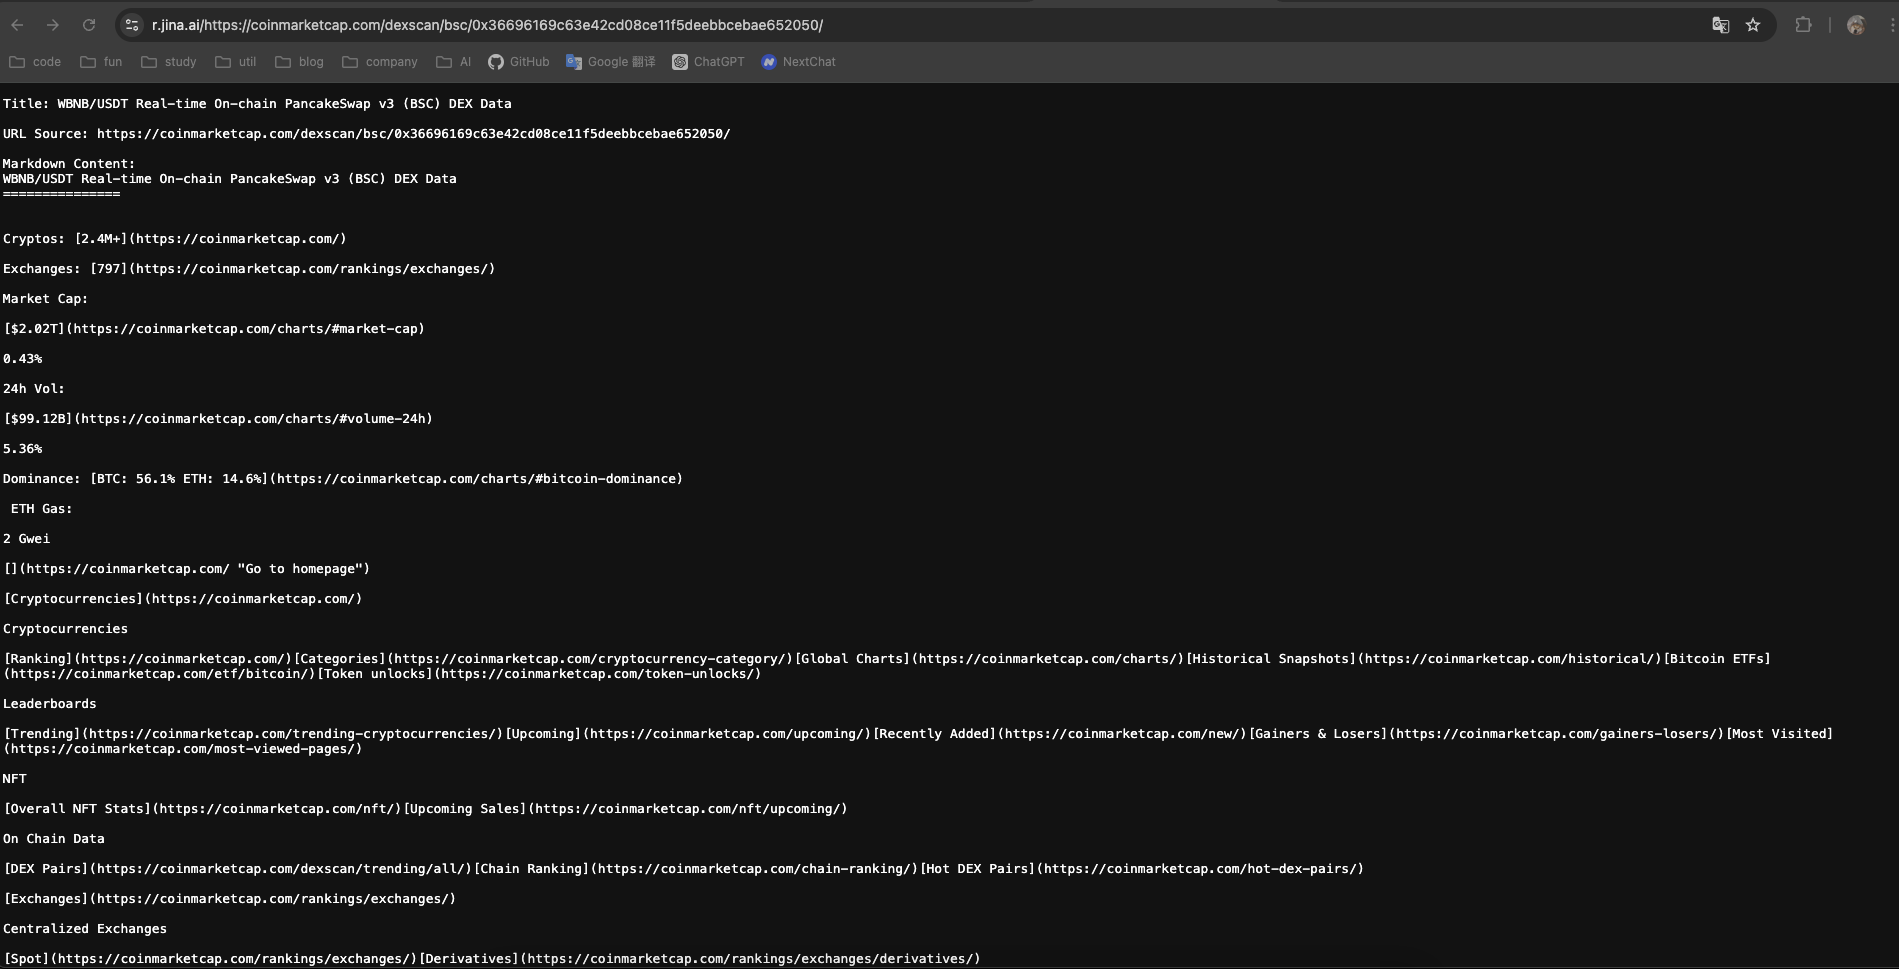Open the NextChat bookmark
This screenshot has width=1899, height=969.
click(798, 62)
